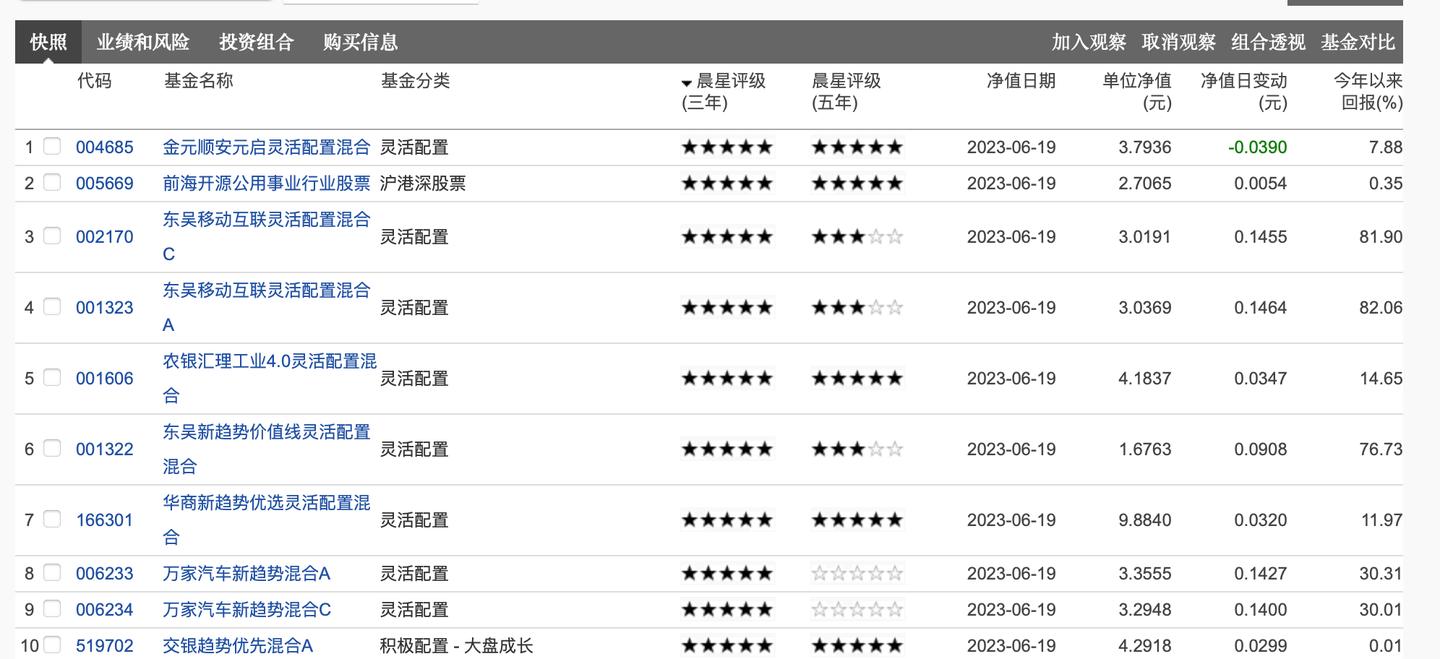
Task: Open fund code 001606 link
Action: [x=105, y=379]
